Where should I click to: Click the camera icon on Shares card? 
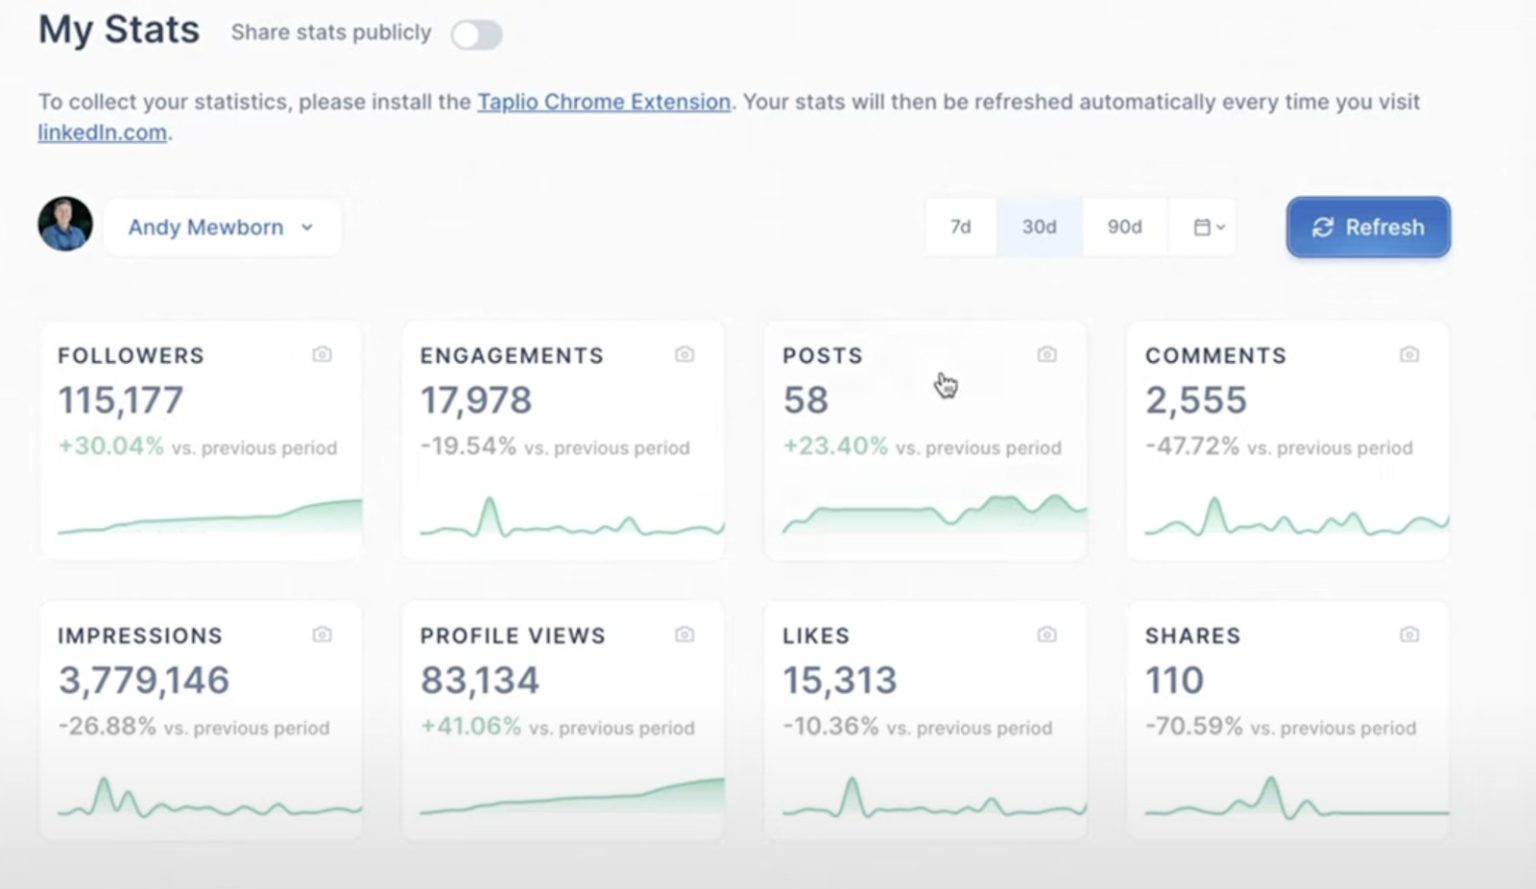1408,634
